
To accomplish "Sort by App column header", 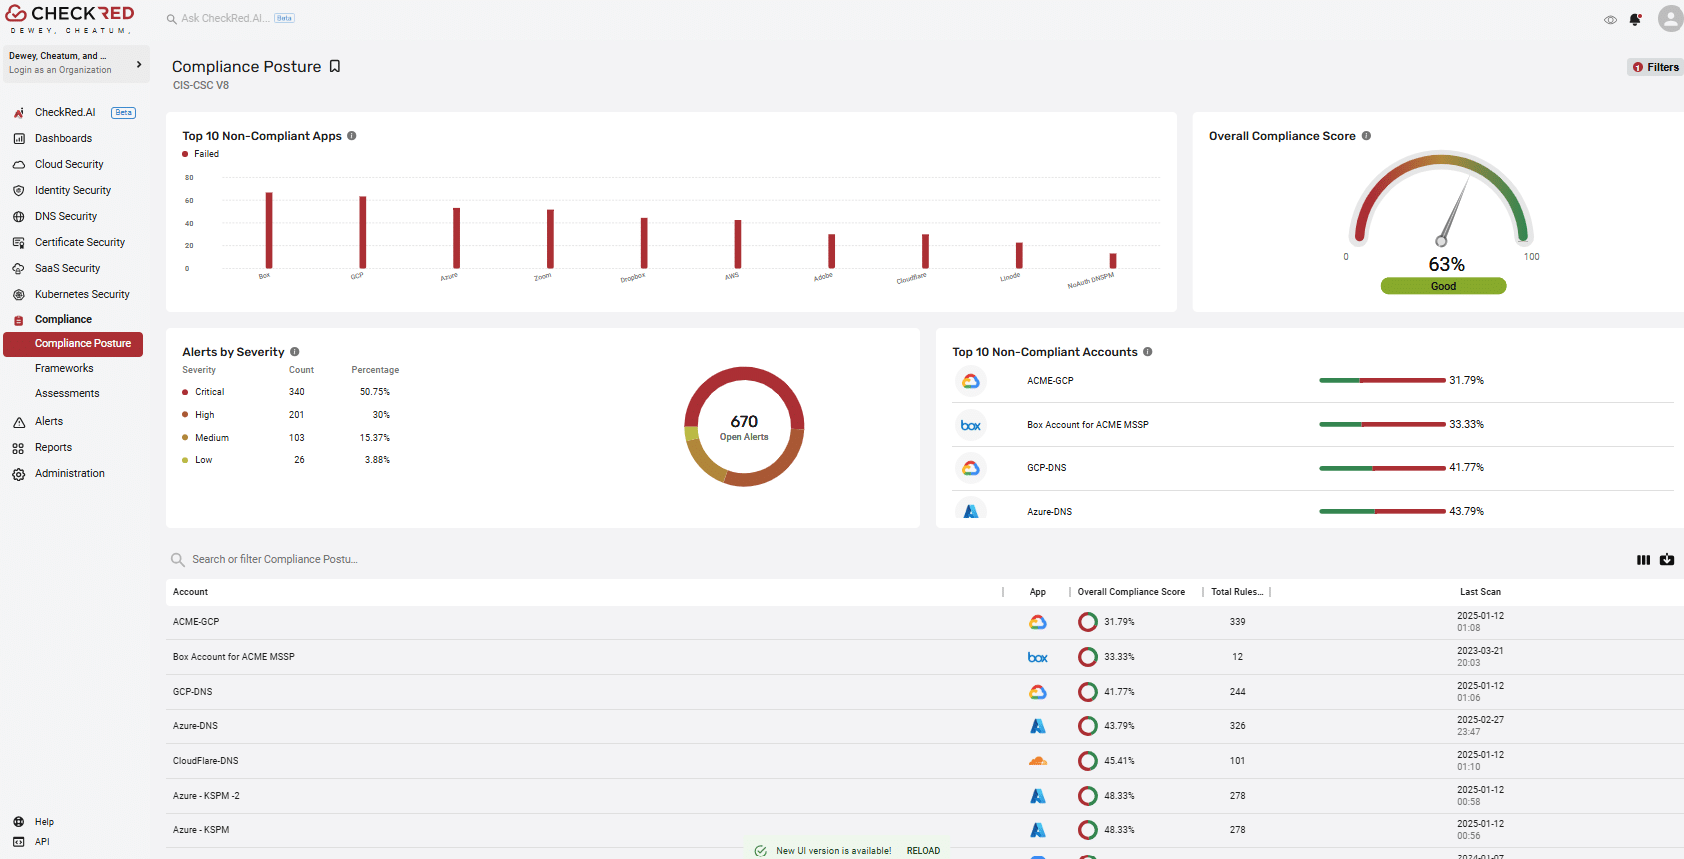I will (x=1038, y=592).
